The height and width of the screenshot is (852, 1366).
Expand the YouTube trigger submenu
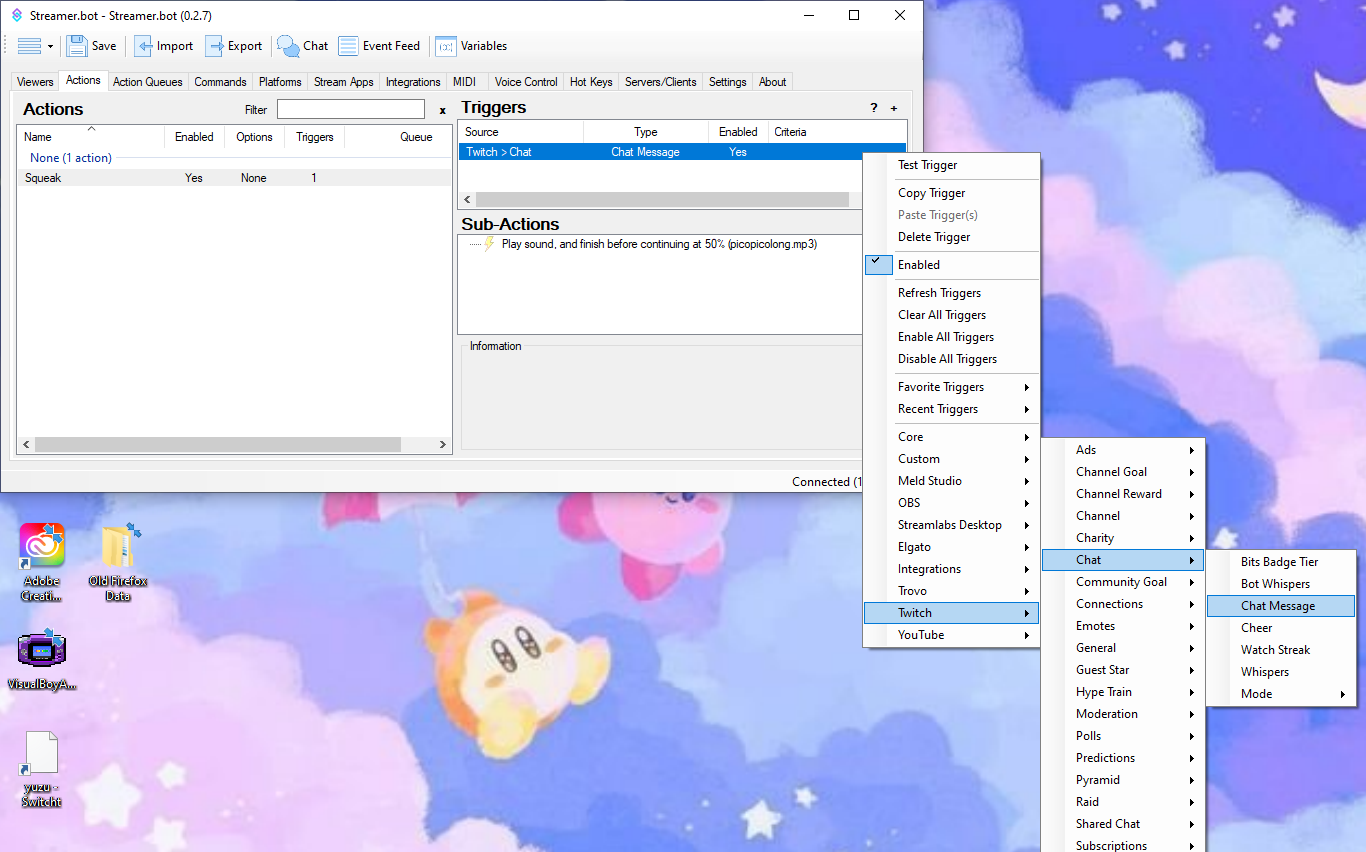click(952, 635)
